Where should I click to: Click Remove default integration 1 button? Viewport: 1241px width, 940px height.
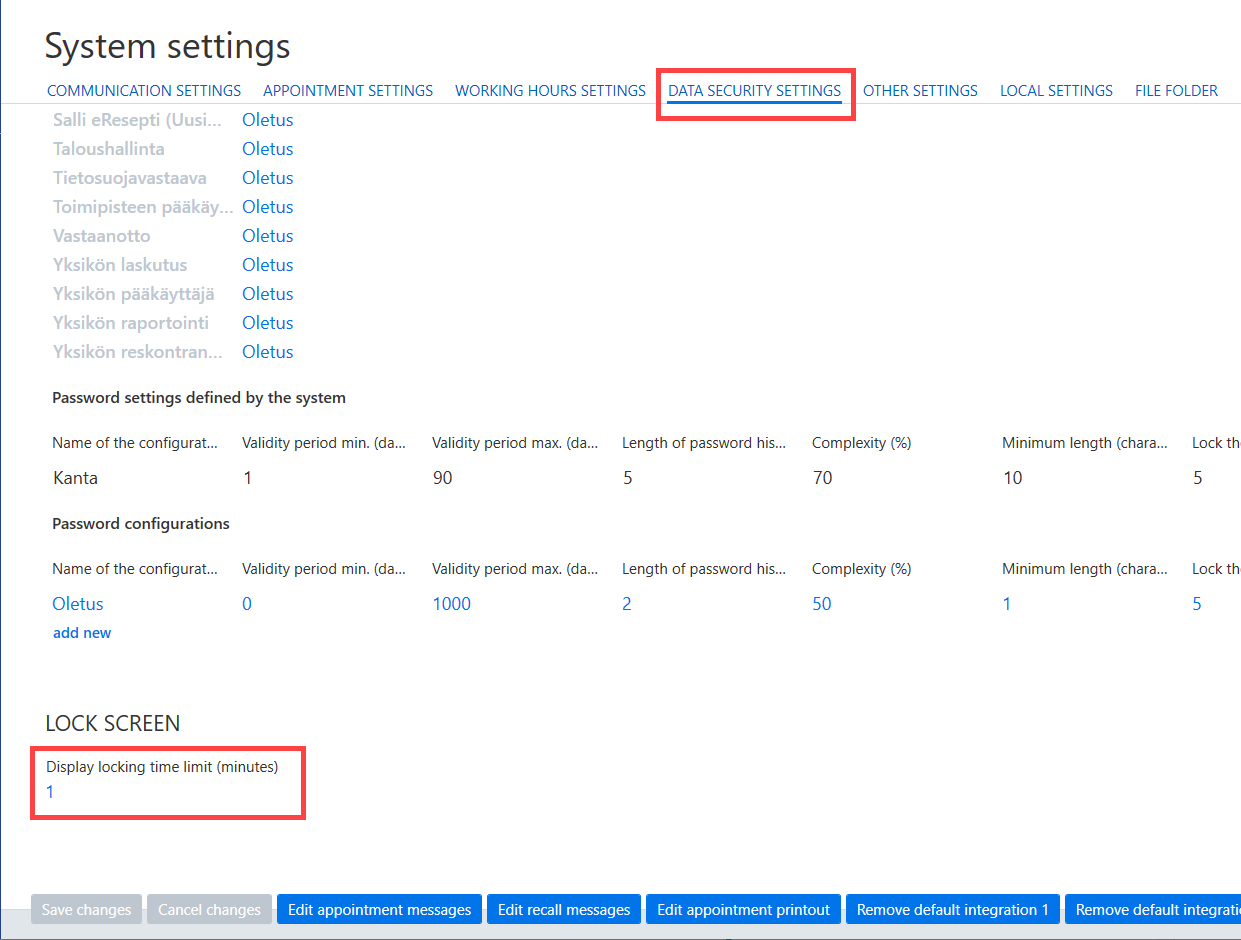(953, 910)
